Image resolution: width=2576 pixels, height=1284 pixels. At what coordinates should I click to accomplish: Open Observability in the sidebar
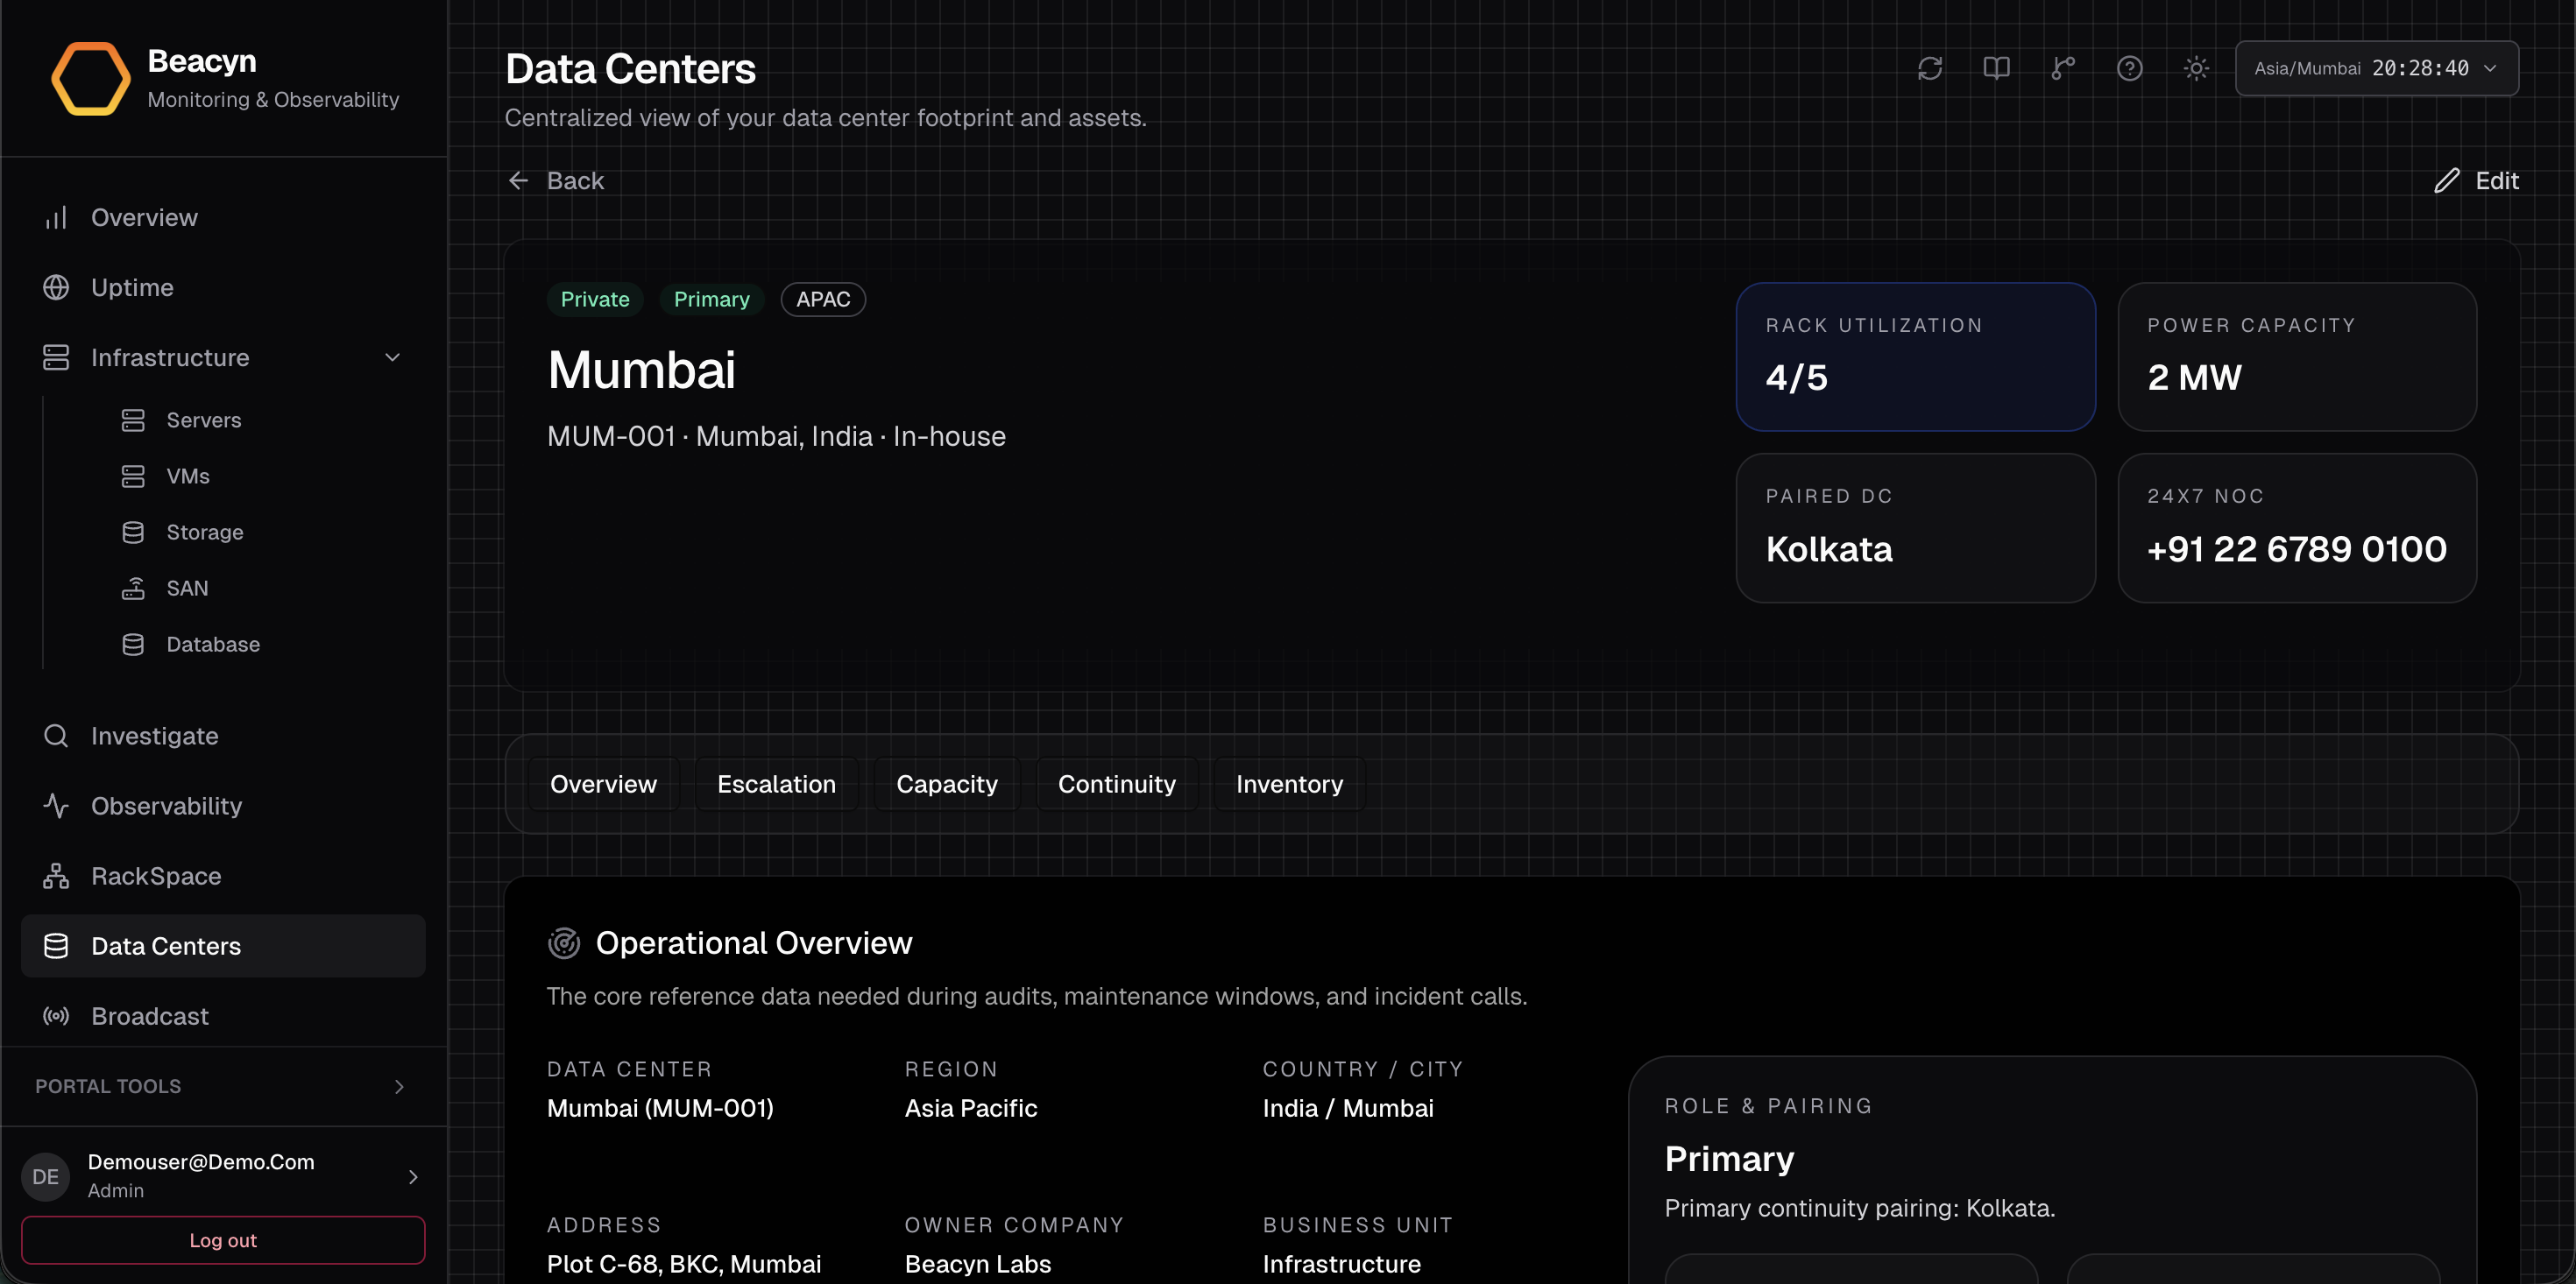pos(222,806)
